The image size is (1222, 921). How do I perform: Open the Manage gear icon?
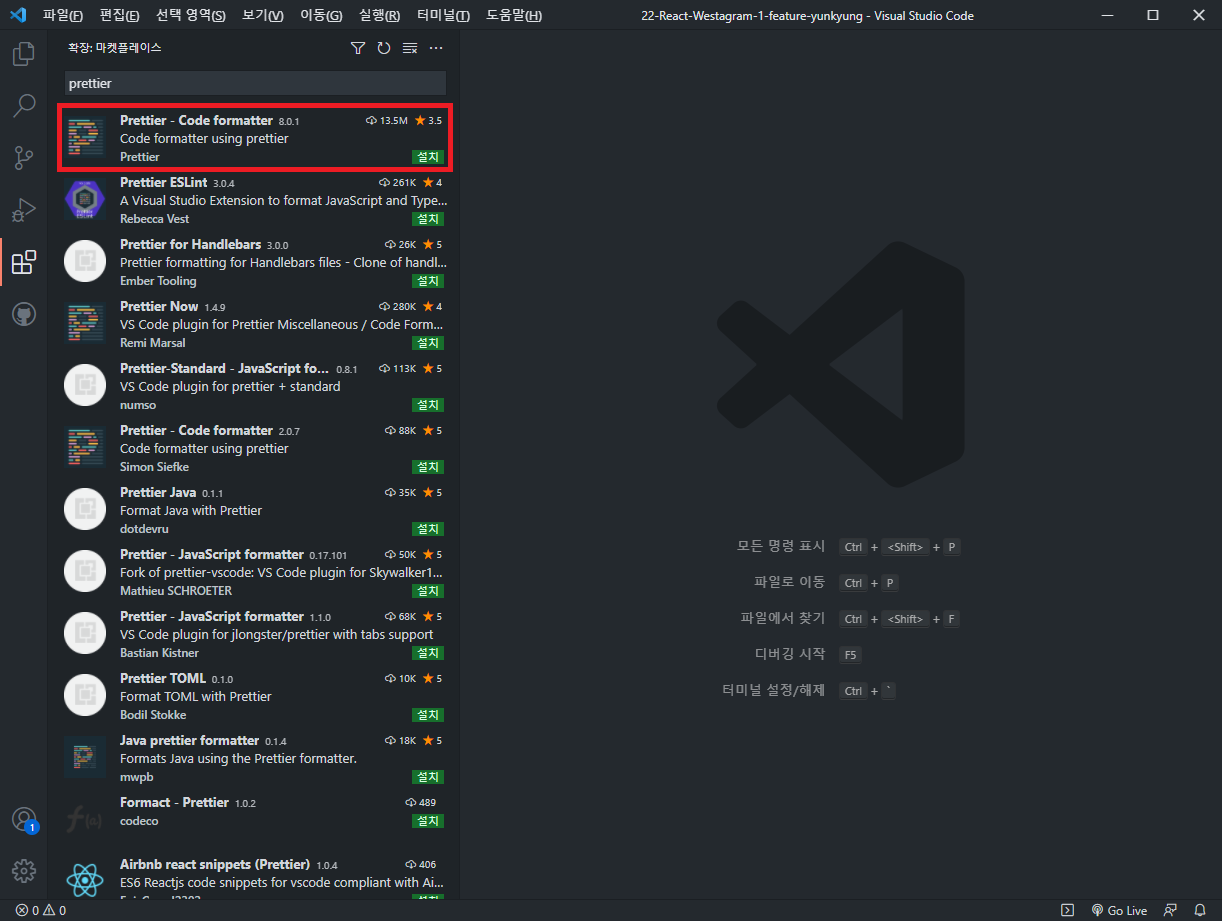pyautogui.click(x=23, y=870)
